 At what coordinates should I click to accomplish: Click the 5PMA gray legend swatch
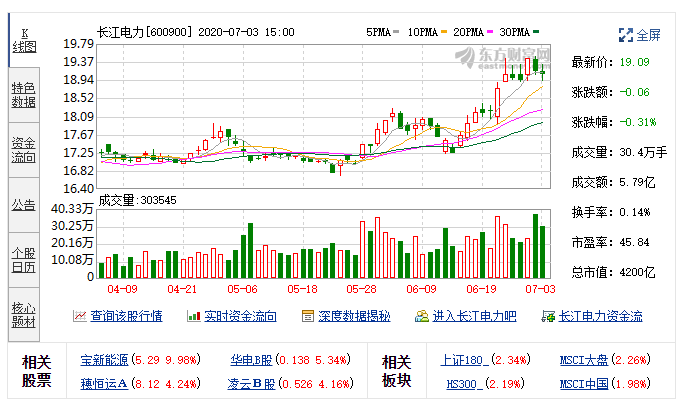click(396, 32)
